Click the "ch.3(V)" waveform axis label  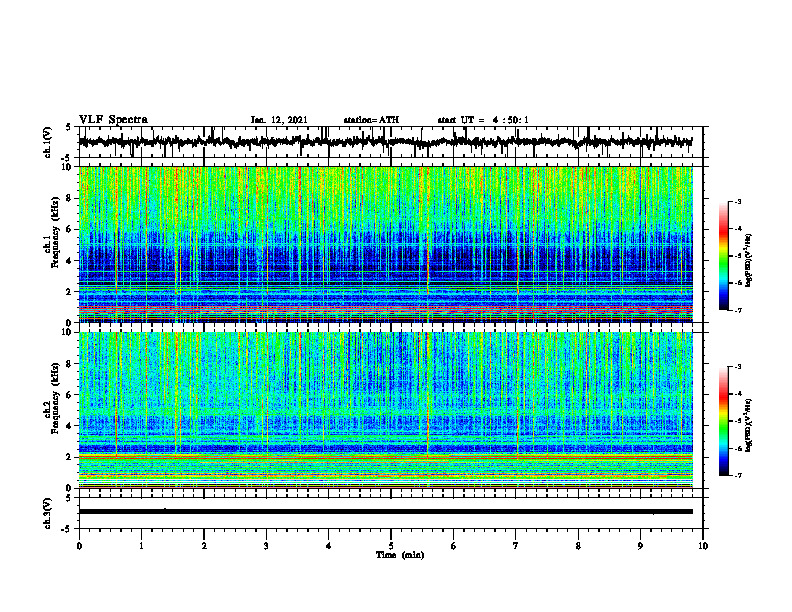coord(48,514)
